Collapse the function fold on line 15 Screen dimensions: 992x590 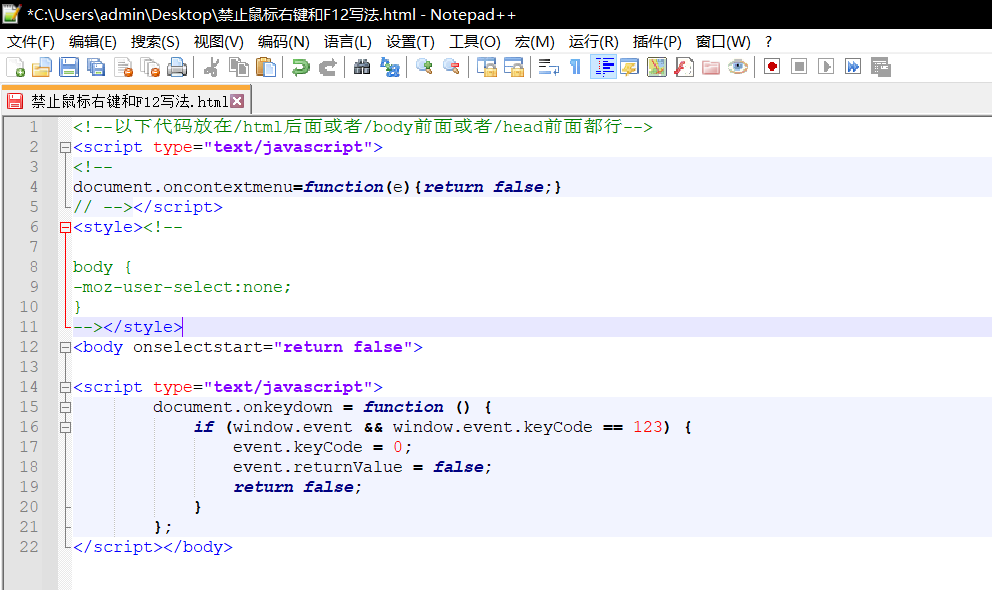point(65,407)
